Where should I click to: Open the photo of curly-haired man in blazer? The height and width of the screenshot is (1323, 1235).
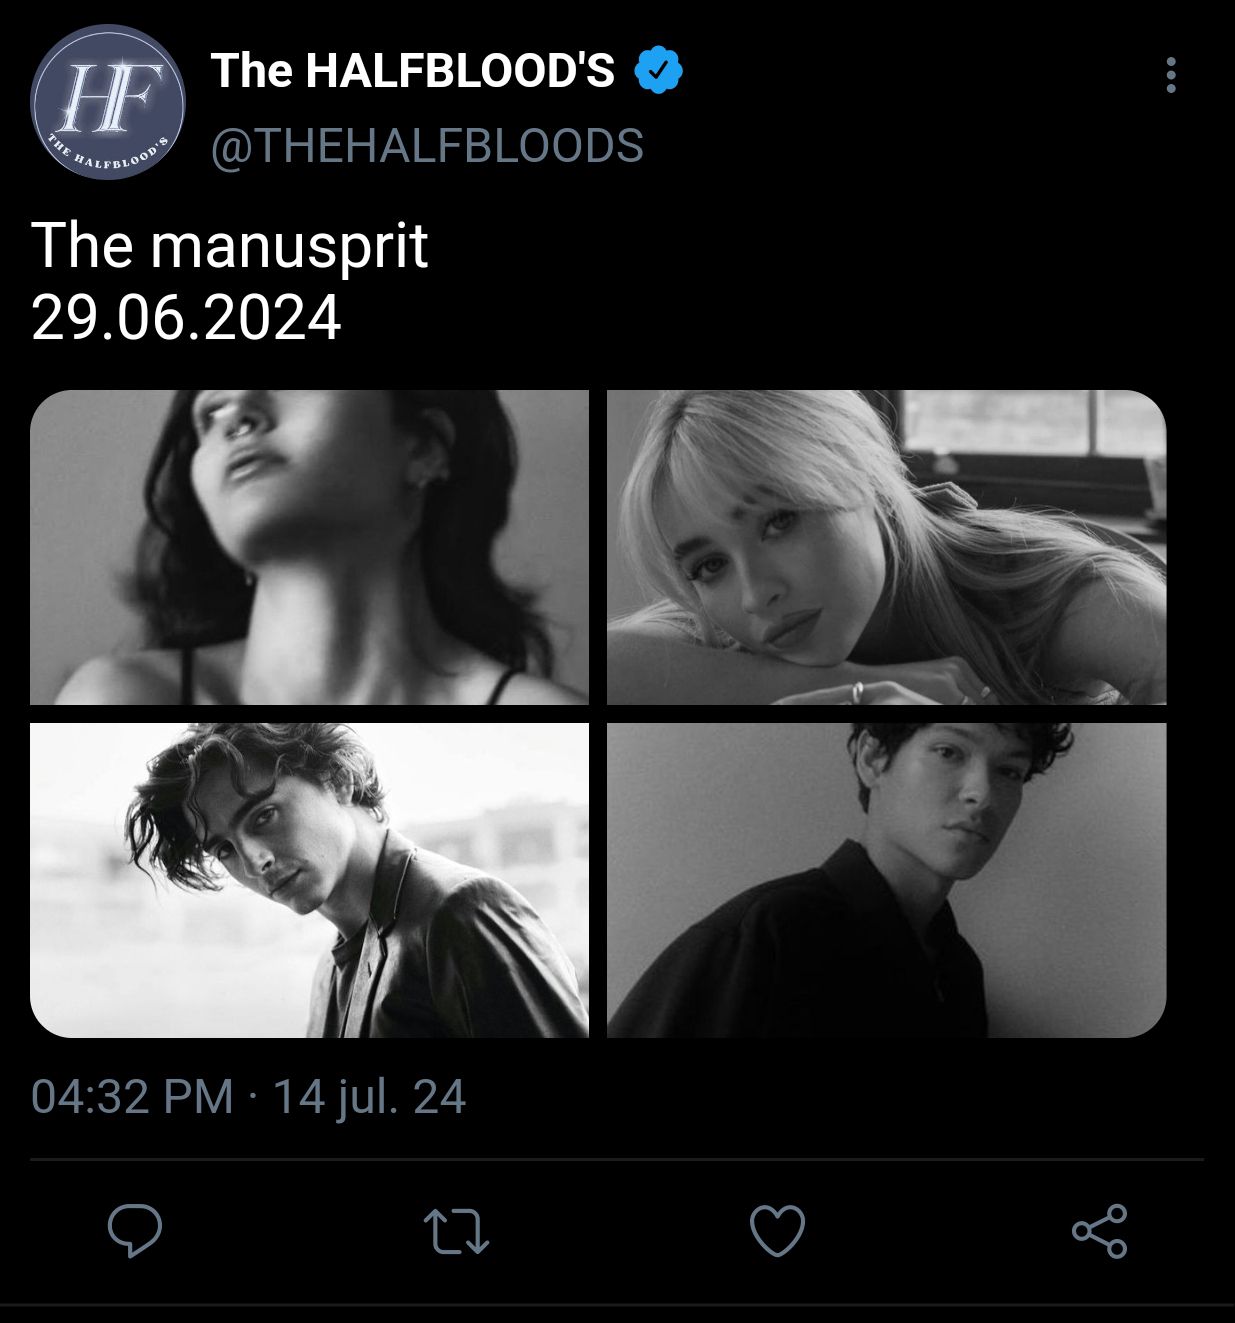click(309, 880)
